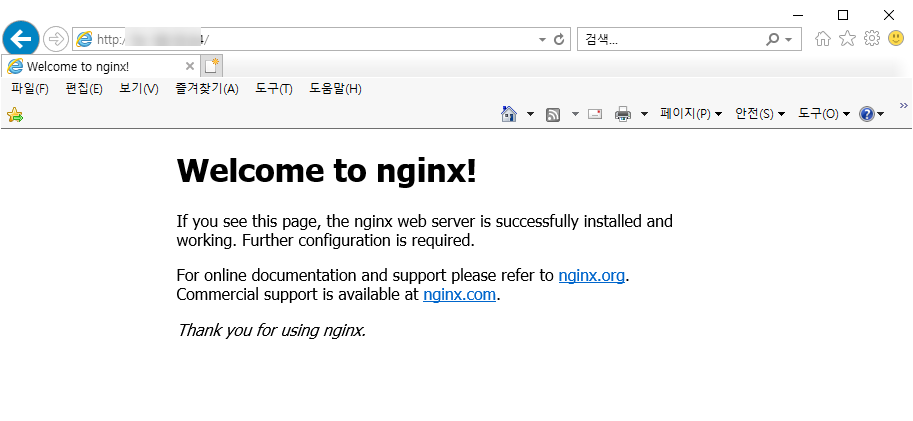The height and width of the screenshot is (421, 913).
Task: Click the add-to-favorites-bar star icon
Action: (x=15, y=115)
